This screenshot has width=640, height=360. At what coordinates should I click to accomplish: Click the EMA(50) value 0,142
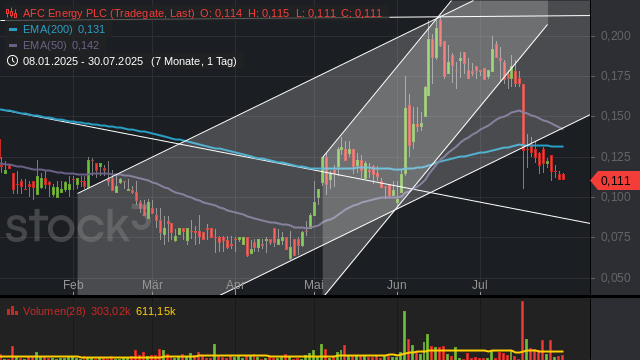[86, 45]
